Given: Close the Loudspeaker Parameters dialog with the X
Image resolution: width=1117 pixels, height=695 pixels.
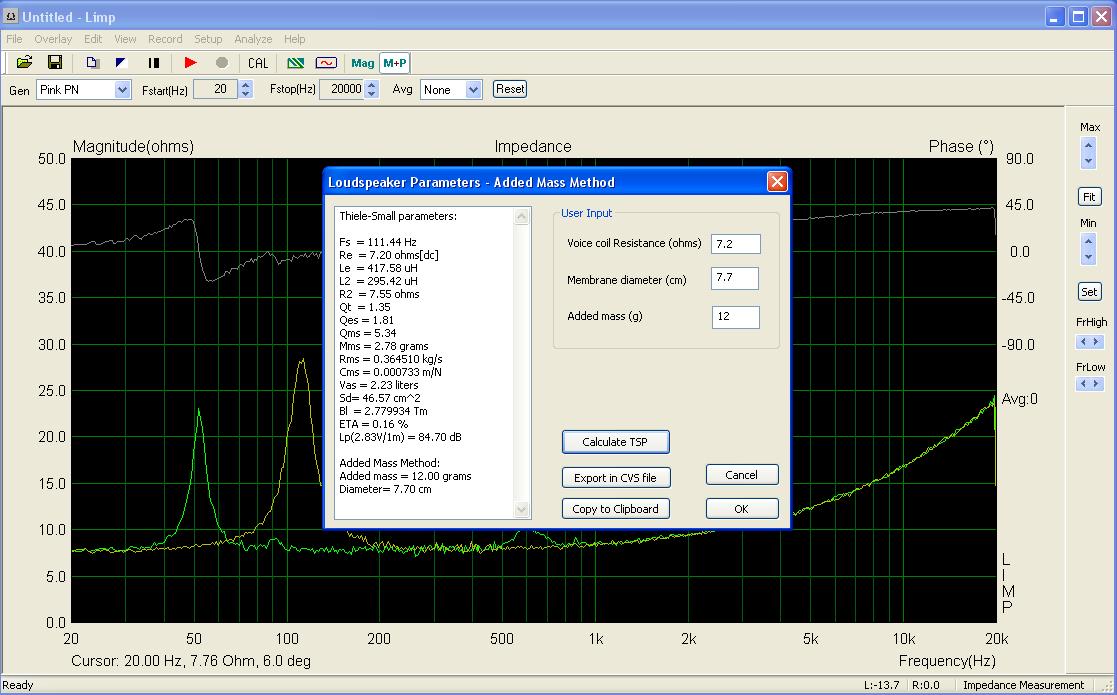Looking at the screenshot, I should [x=777, y=182].
